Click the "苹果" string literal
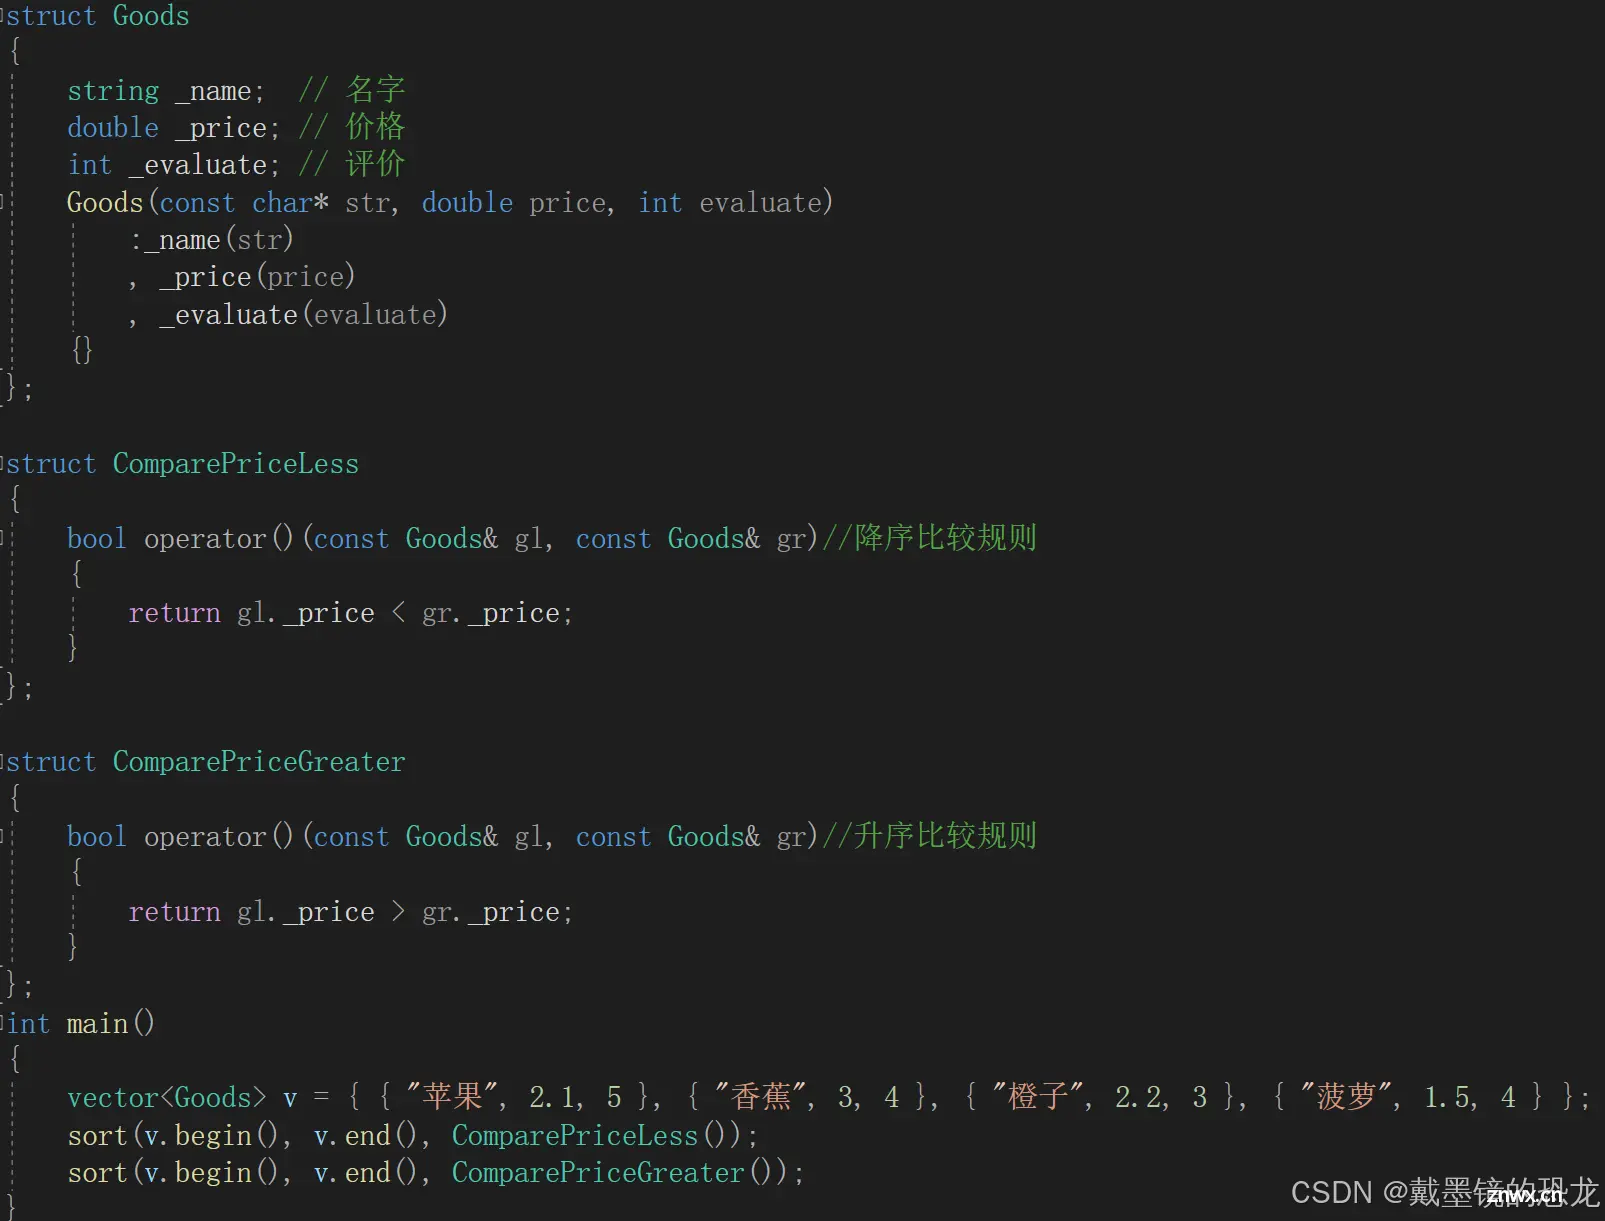The height and width of the screenshot is (1221, 1605). point(452,1097)
